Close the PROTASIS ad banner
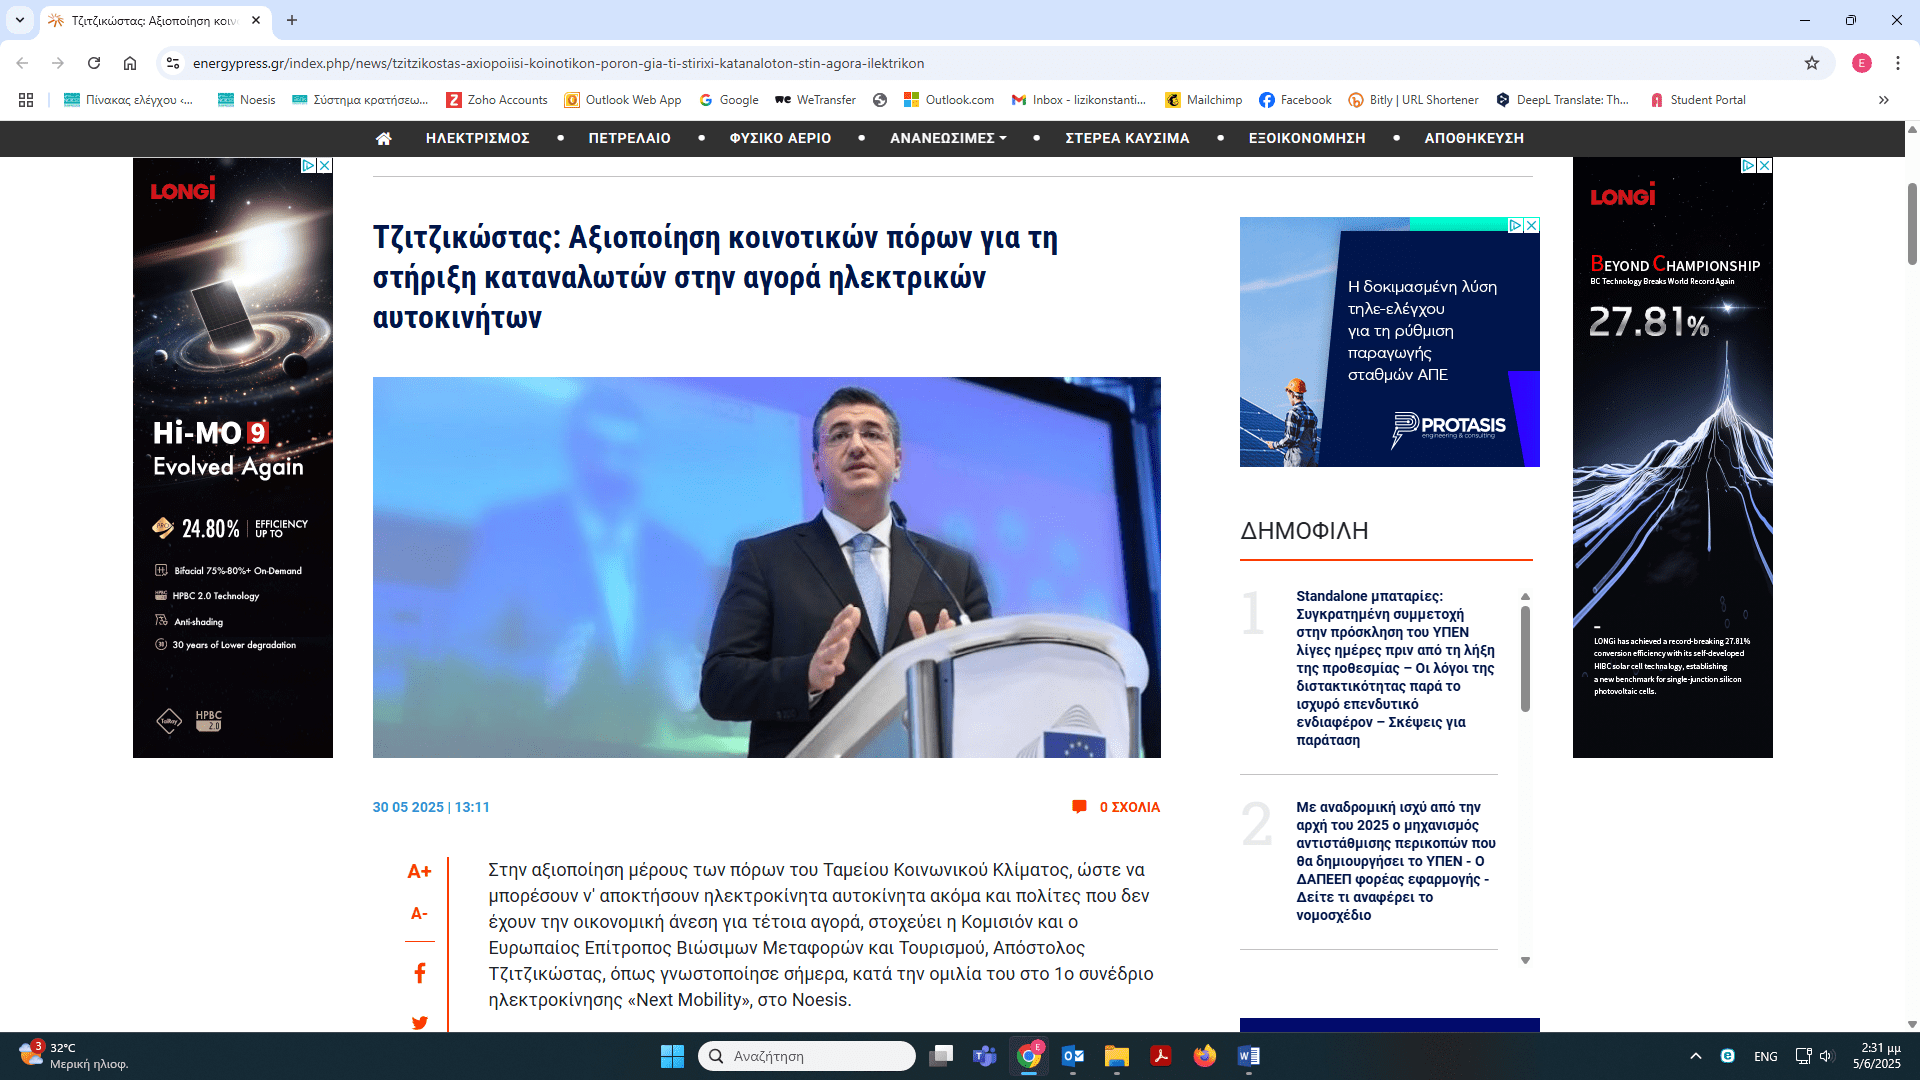This screenshot has width=1920, height=1080. [1531, 225]
